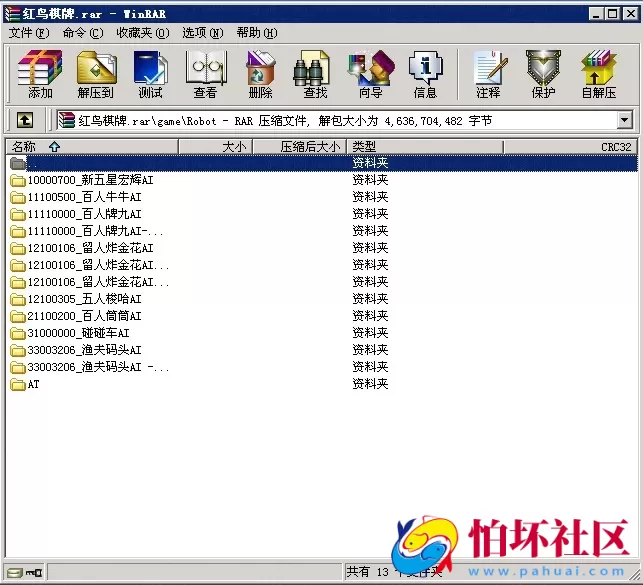
Task: Click the 注释 (Comment) toolbar icon
Action: click(489, 74)
